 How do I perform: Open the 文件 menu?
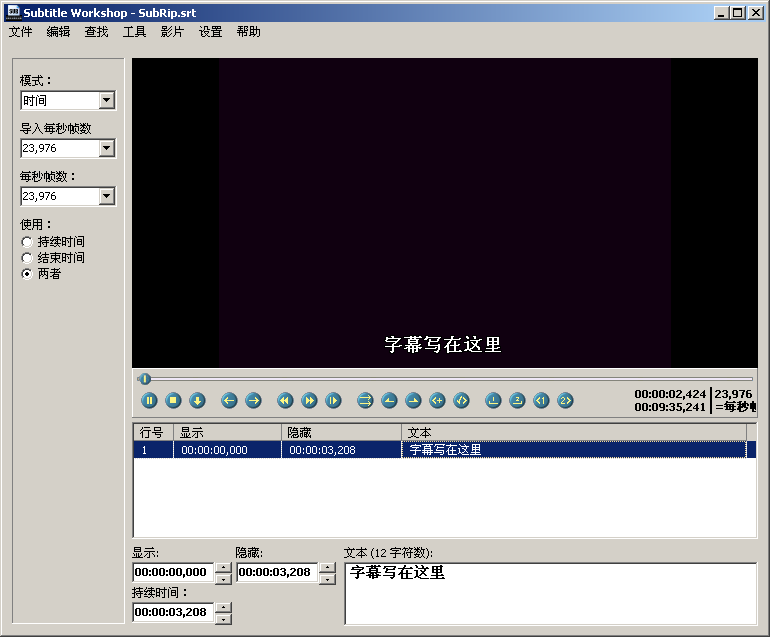21,32
